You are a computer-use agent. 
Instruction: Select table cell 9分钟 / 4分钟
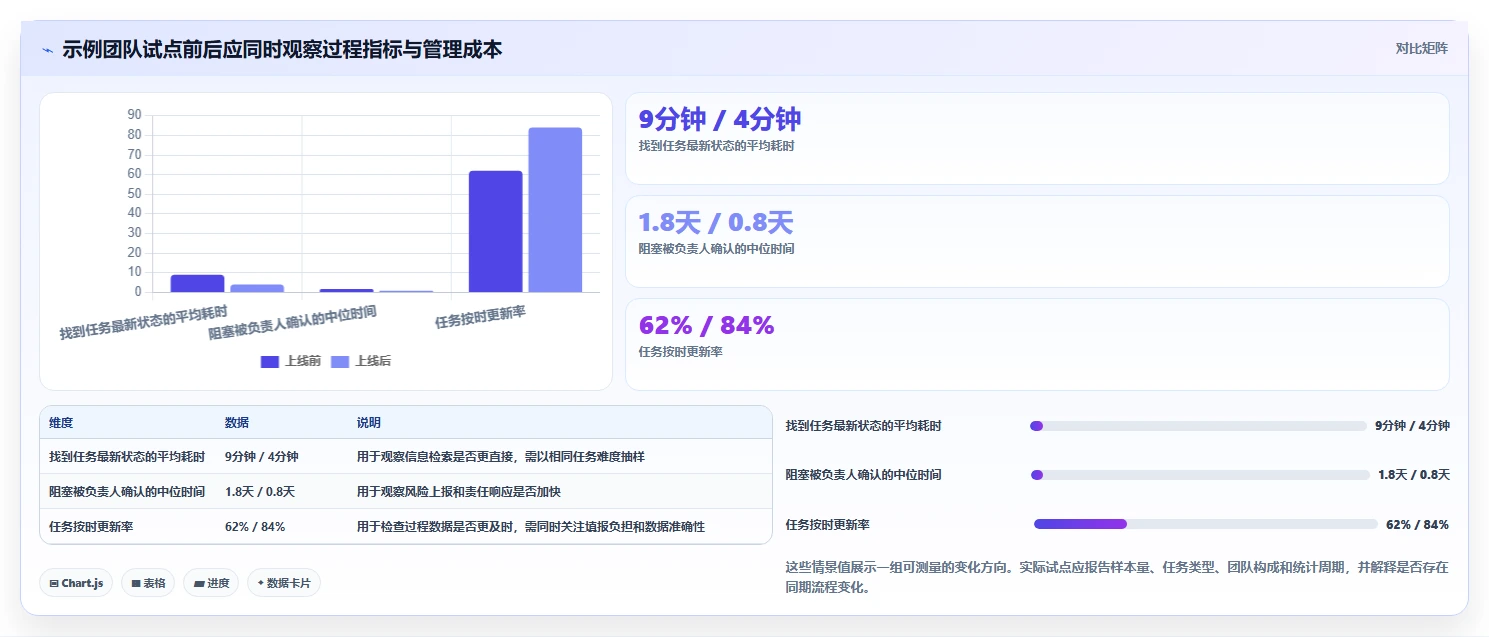(261, 456)
